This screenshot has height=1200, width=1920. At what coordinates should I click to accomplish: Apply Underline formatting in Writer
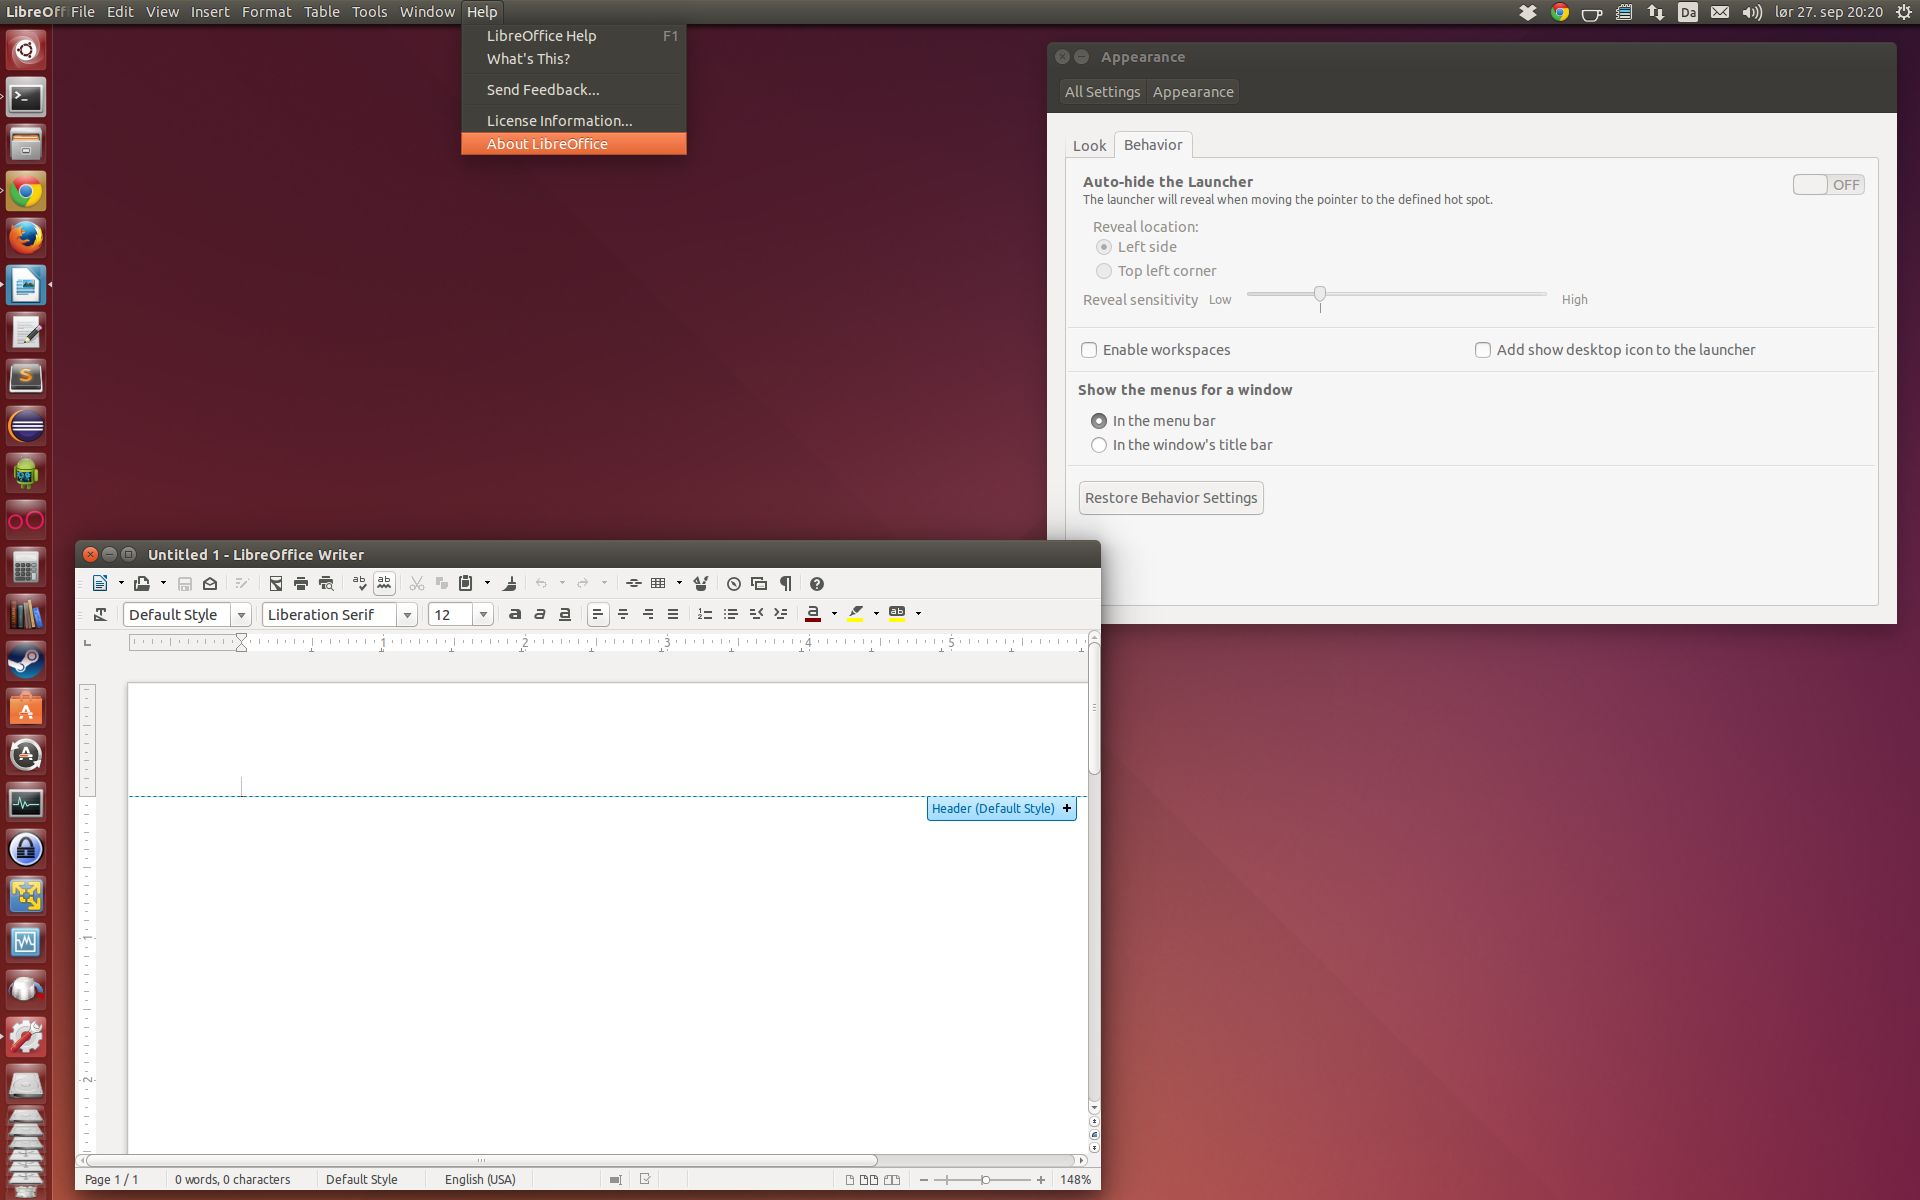(565, 614)
